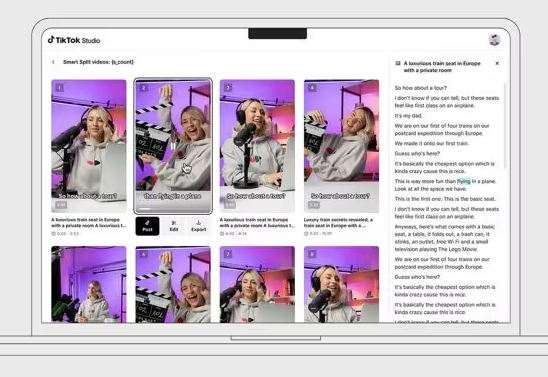
Task: Select bottom-row clapperboard clip thumbnail
Action: (173, 284)
